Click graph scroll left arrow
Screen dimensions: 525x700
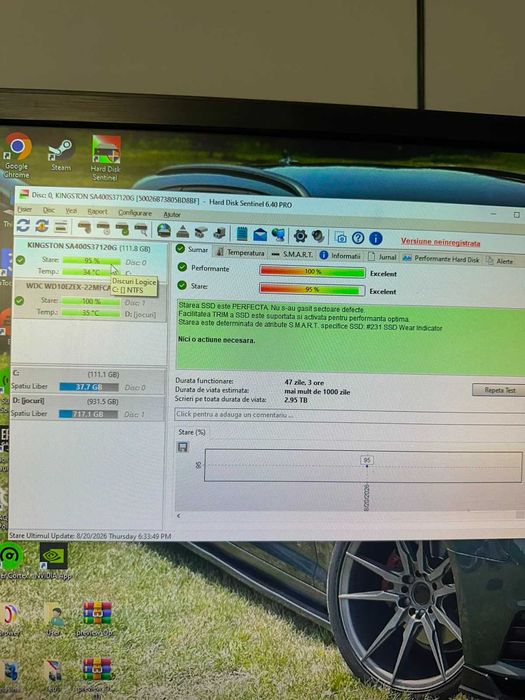pos(179,516)
